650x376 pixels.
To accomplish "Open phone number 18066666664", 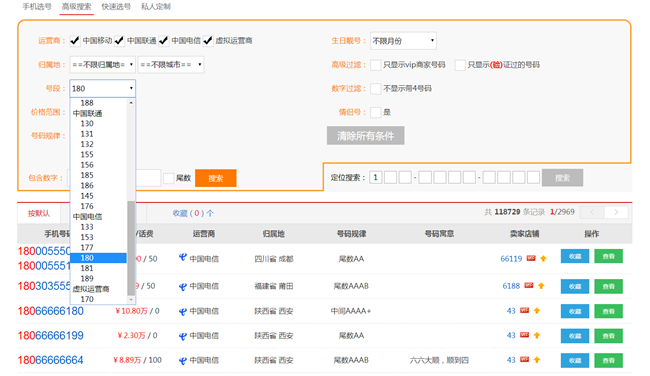I will click(x=51, y=360).
